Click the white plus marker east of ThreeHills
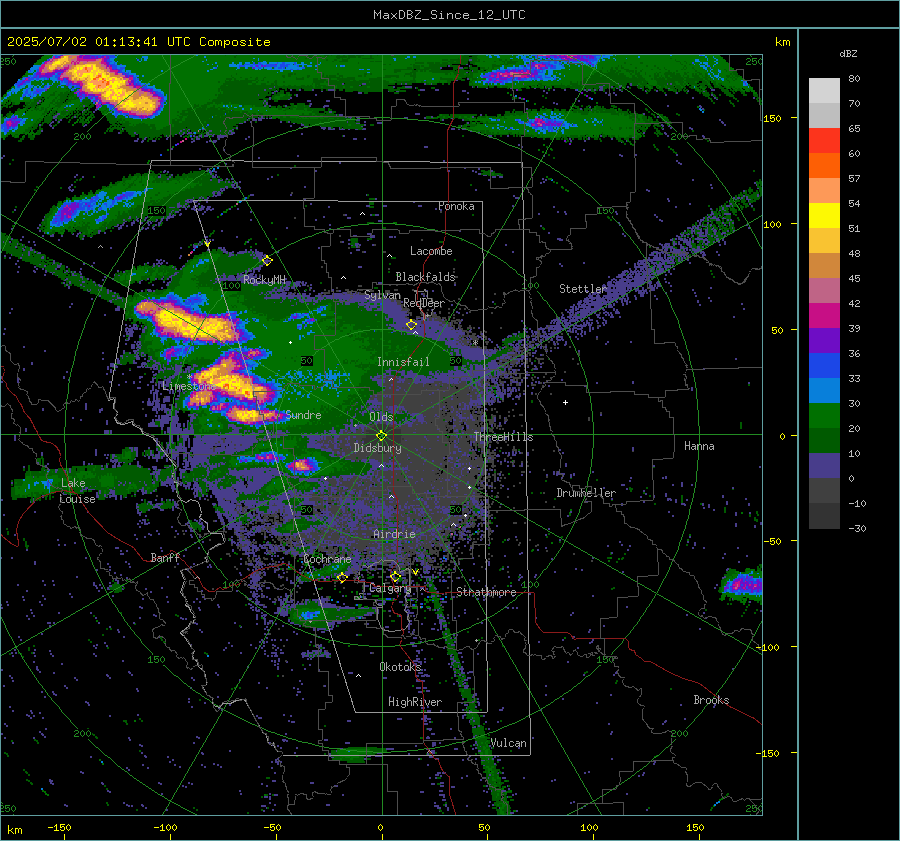The width and height of the screenshot is (900, 841). coord(565,402)
